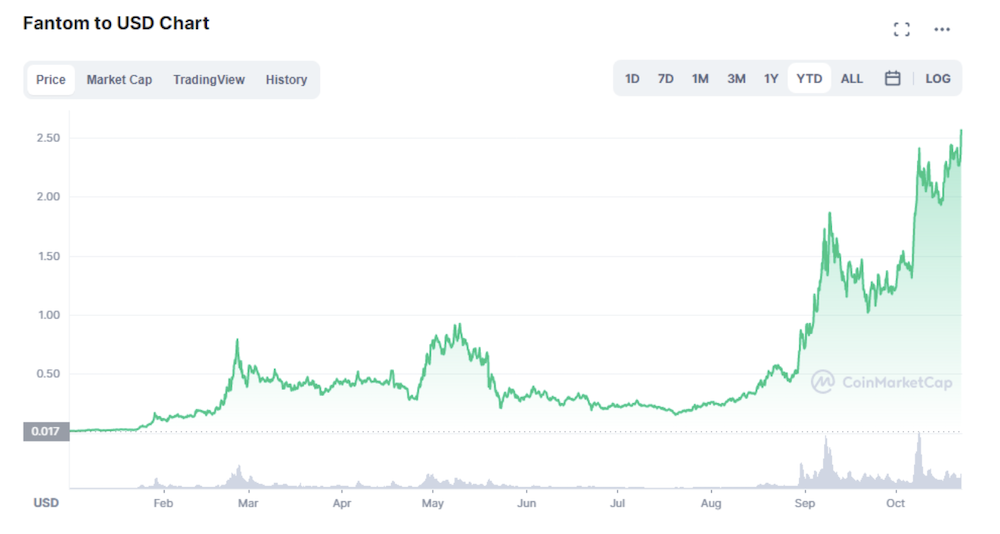Switch to the Price tab
1000x534 pixels.
coord(51,80)
